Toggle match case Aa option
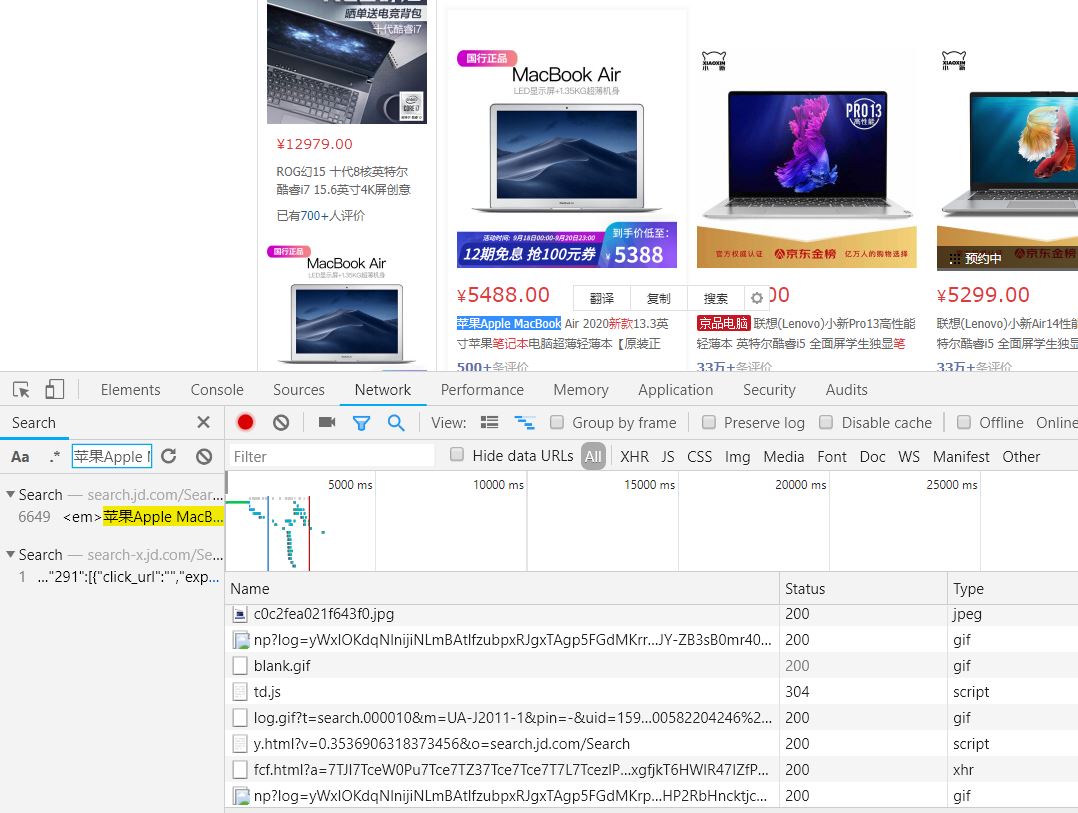 20,456
